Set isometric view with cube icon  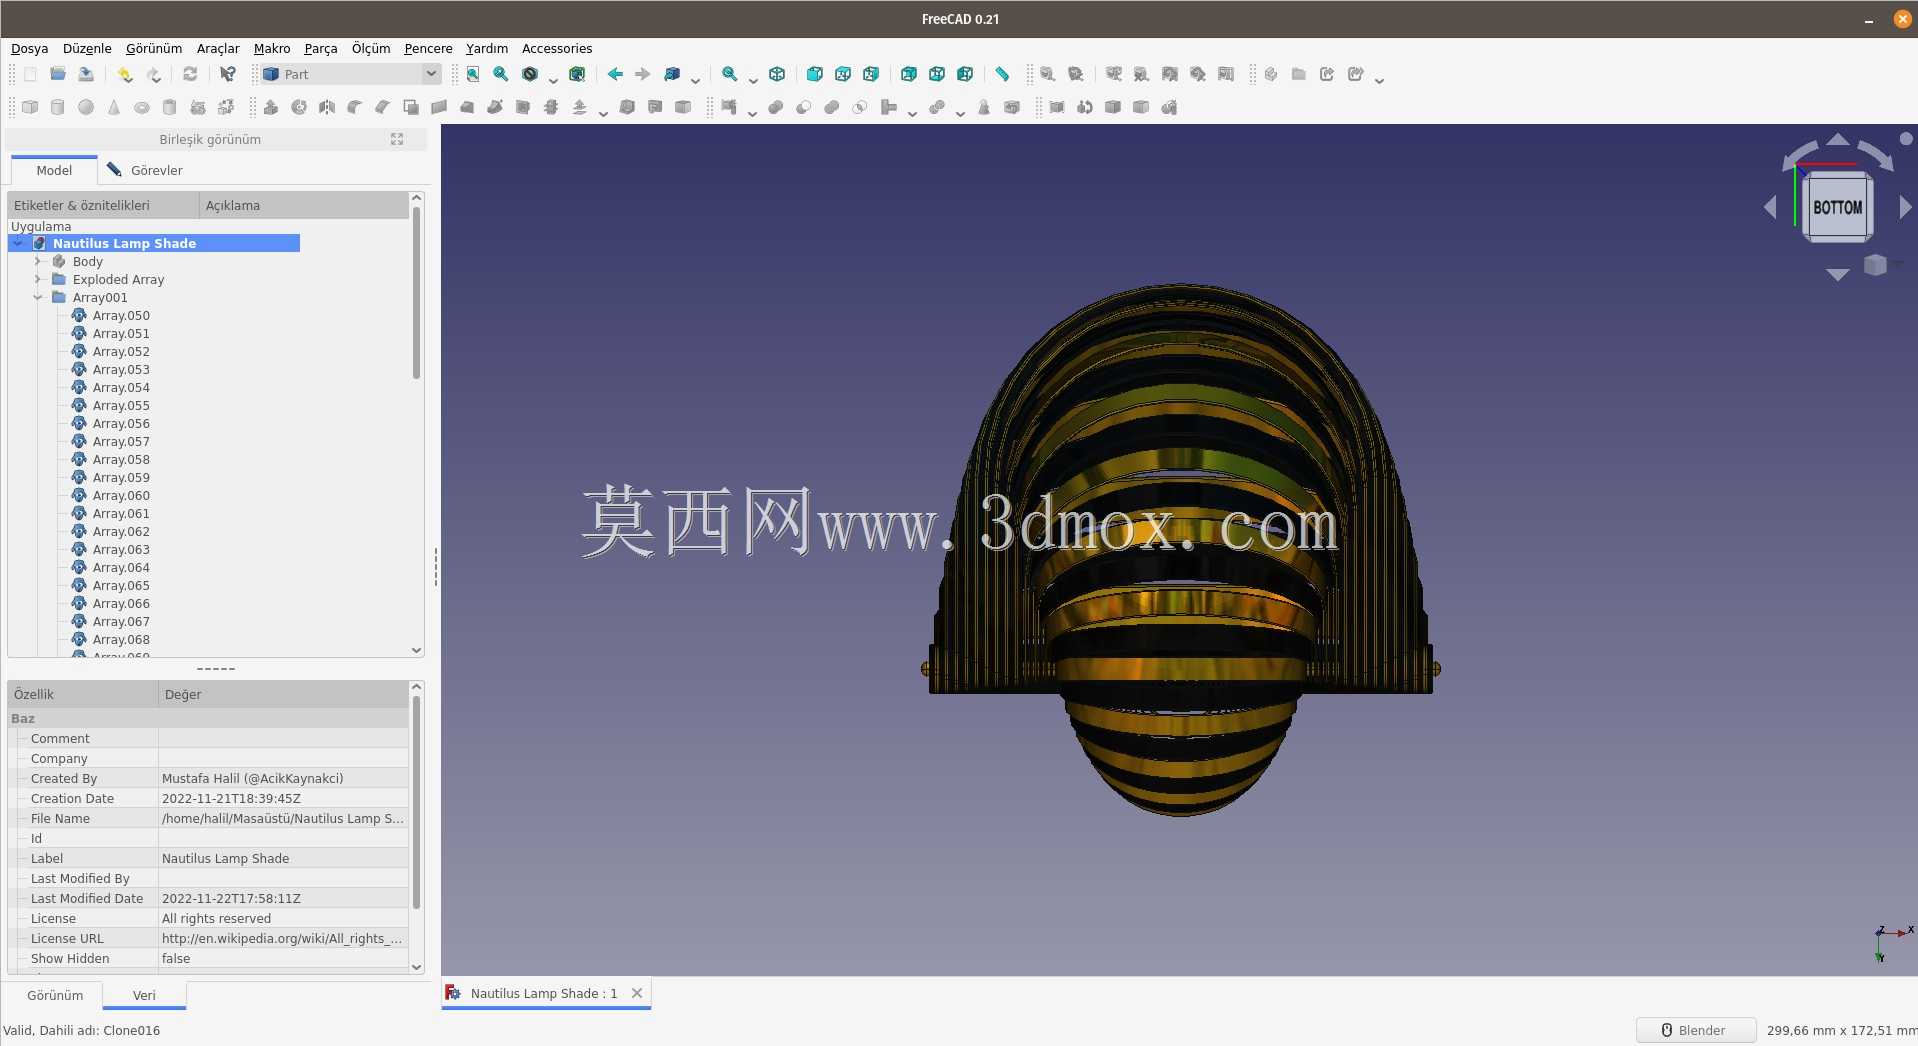[777, 74]
